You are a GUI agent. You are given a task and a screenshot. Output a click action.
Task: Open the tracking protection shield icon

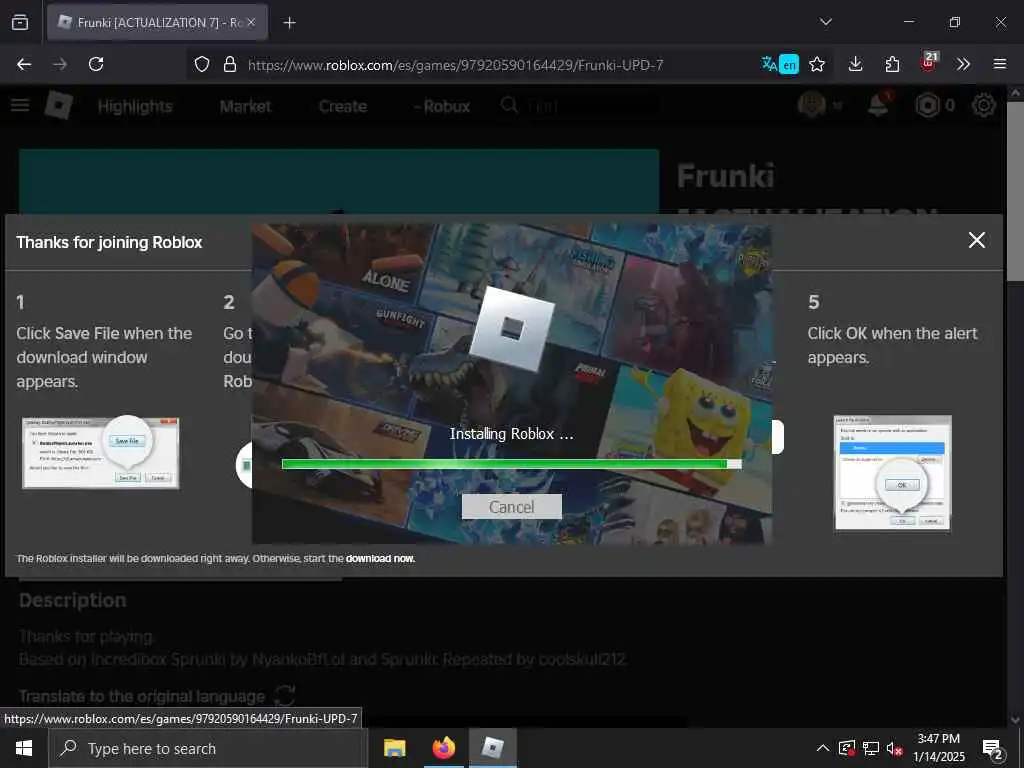click(x=202, y=64)
